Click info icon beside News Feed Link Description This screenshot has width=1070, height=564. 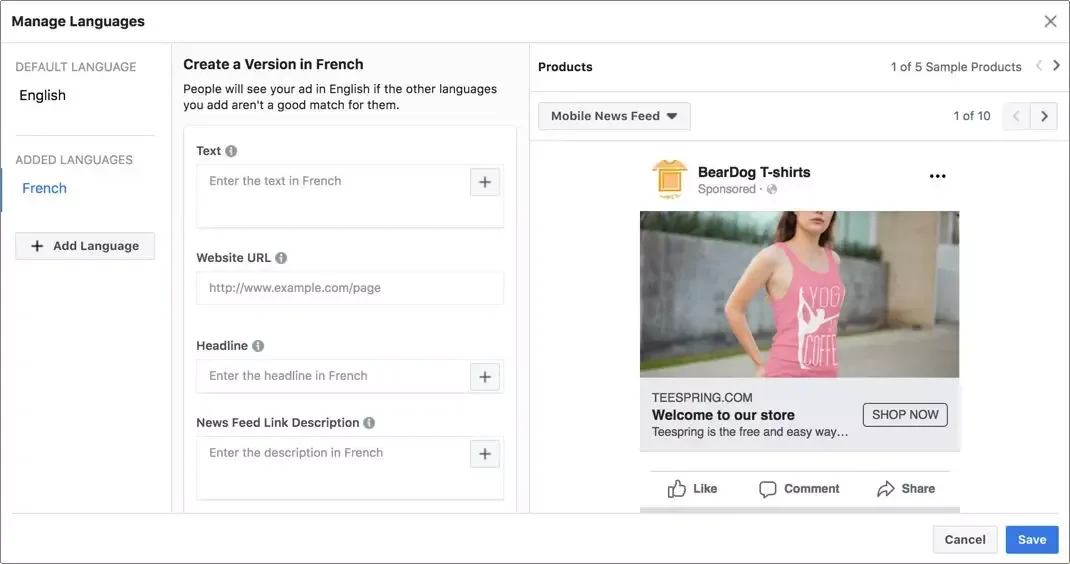pos(369,423)
